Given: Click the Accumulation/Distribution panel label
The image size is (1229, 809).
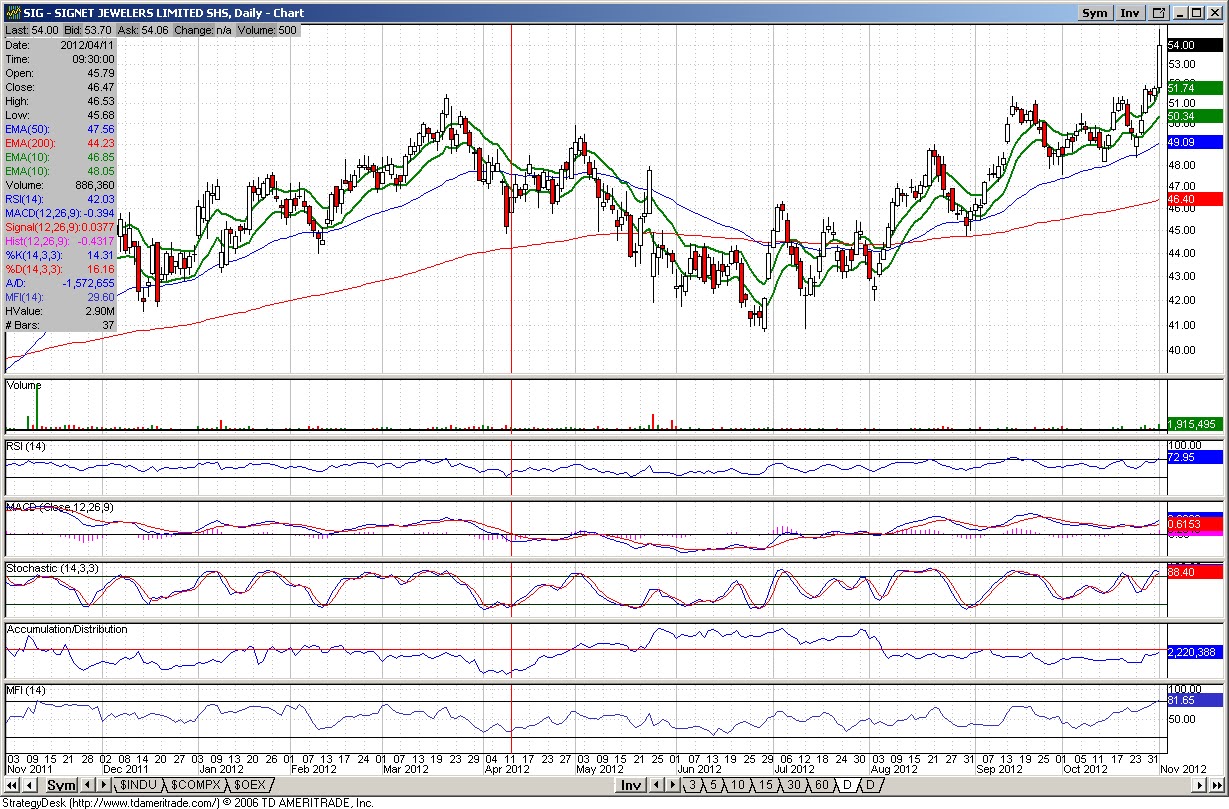Looking at the screenshot, I should 67,629.
